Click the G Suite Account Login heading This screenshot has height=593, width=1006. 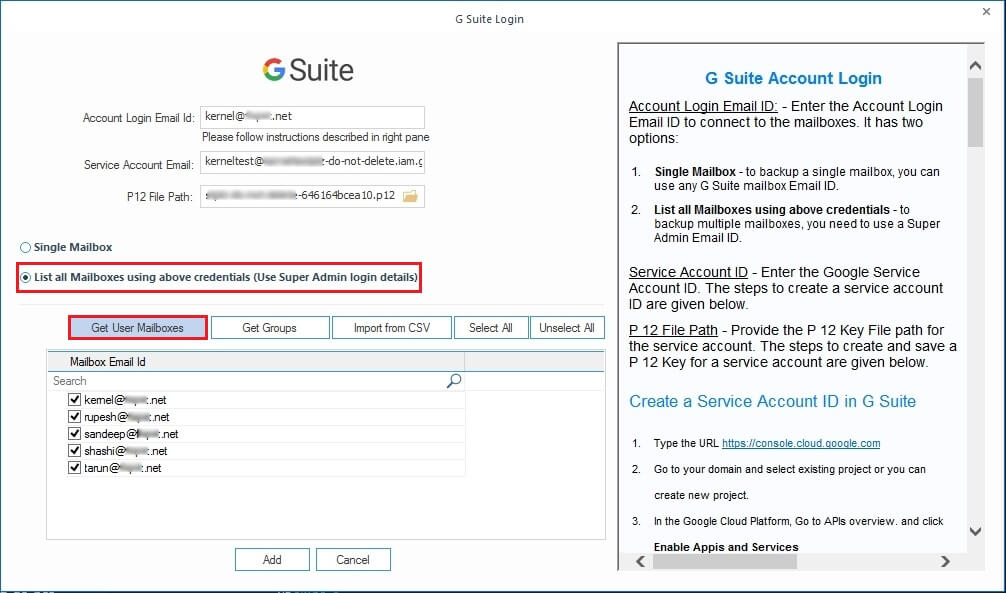(x=793, y=78)
